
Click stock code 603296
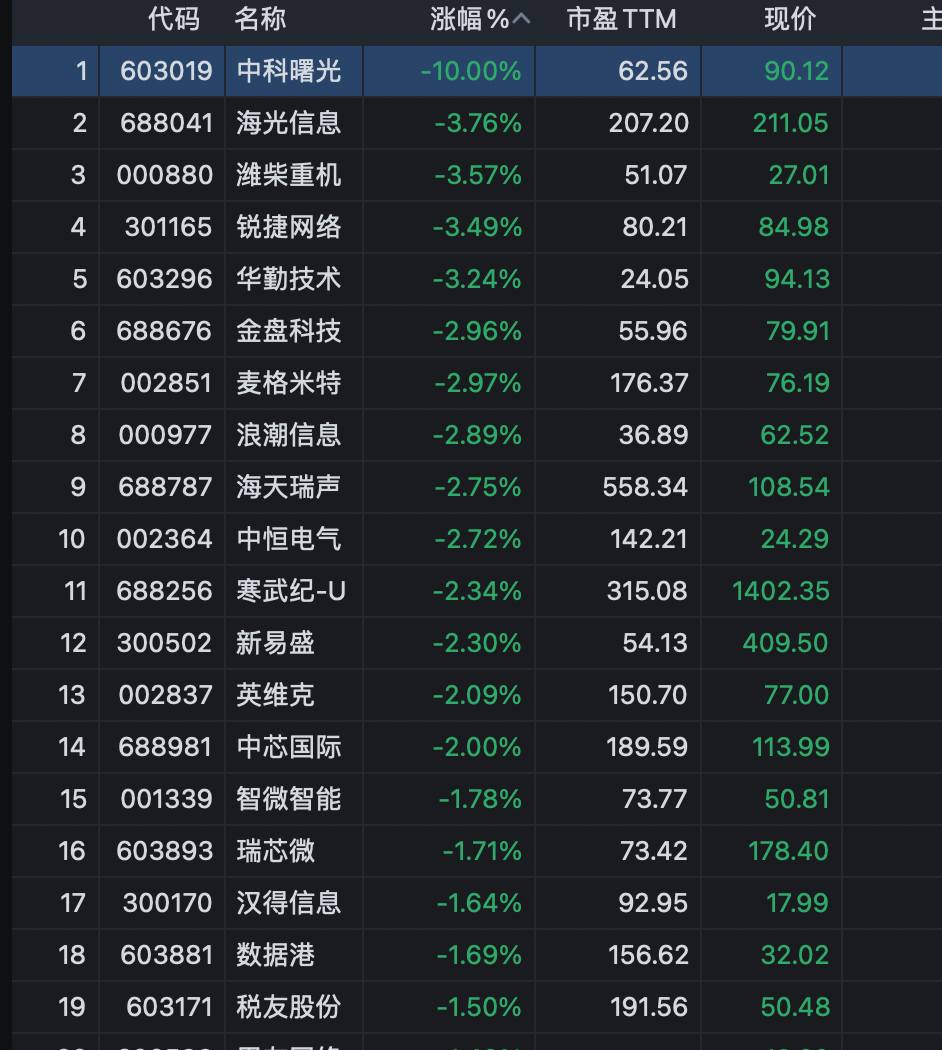click(165, 279)
